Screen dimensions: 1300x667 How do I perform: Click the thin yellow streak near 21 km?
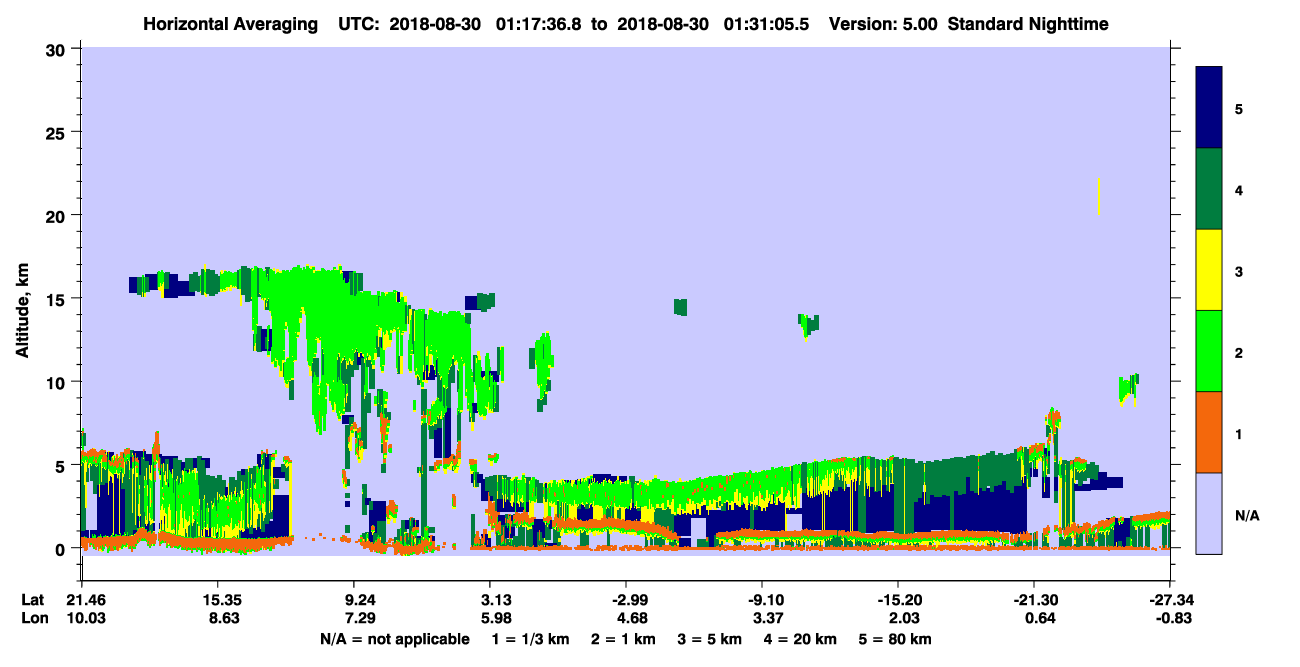pos(1098,197)
